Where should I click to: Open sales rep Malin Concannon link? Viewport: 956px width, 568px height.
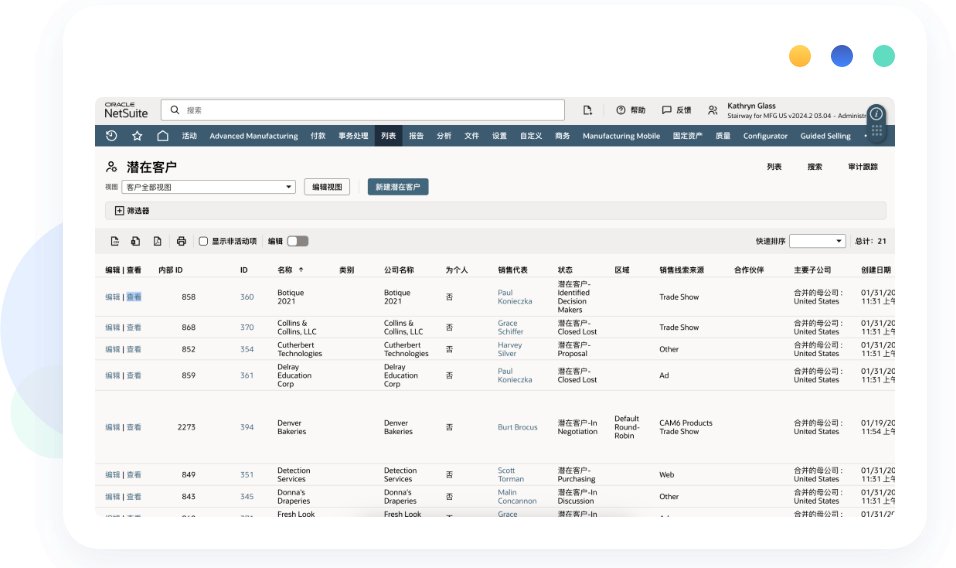(517, 497)
